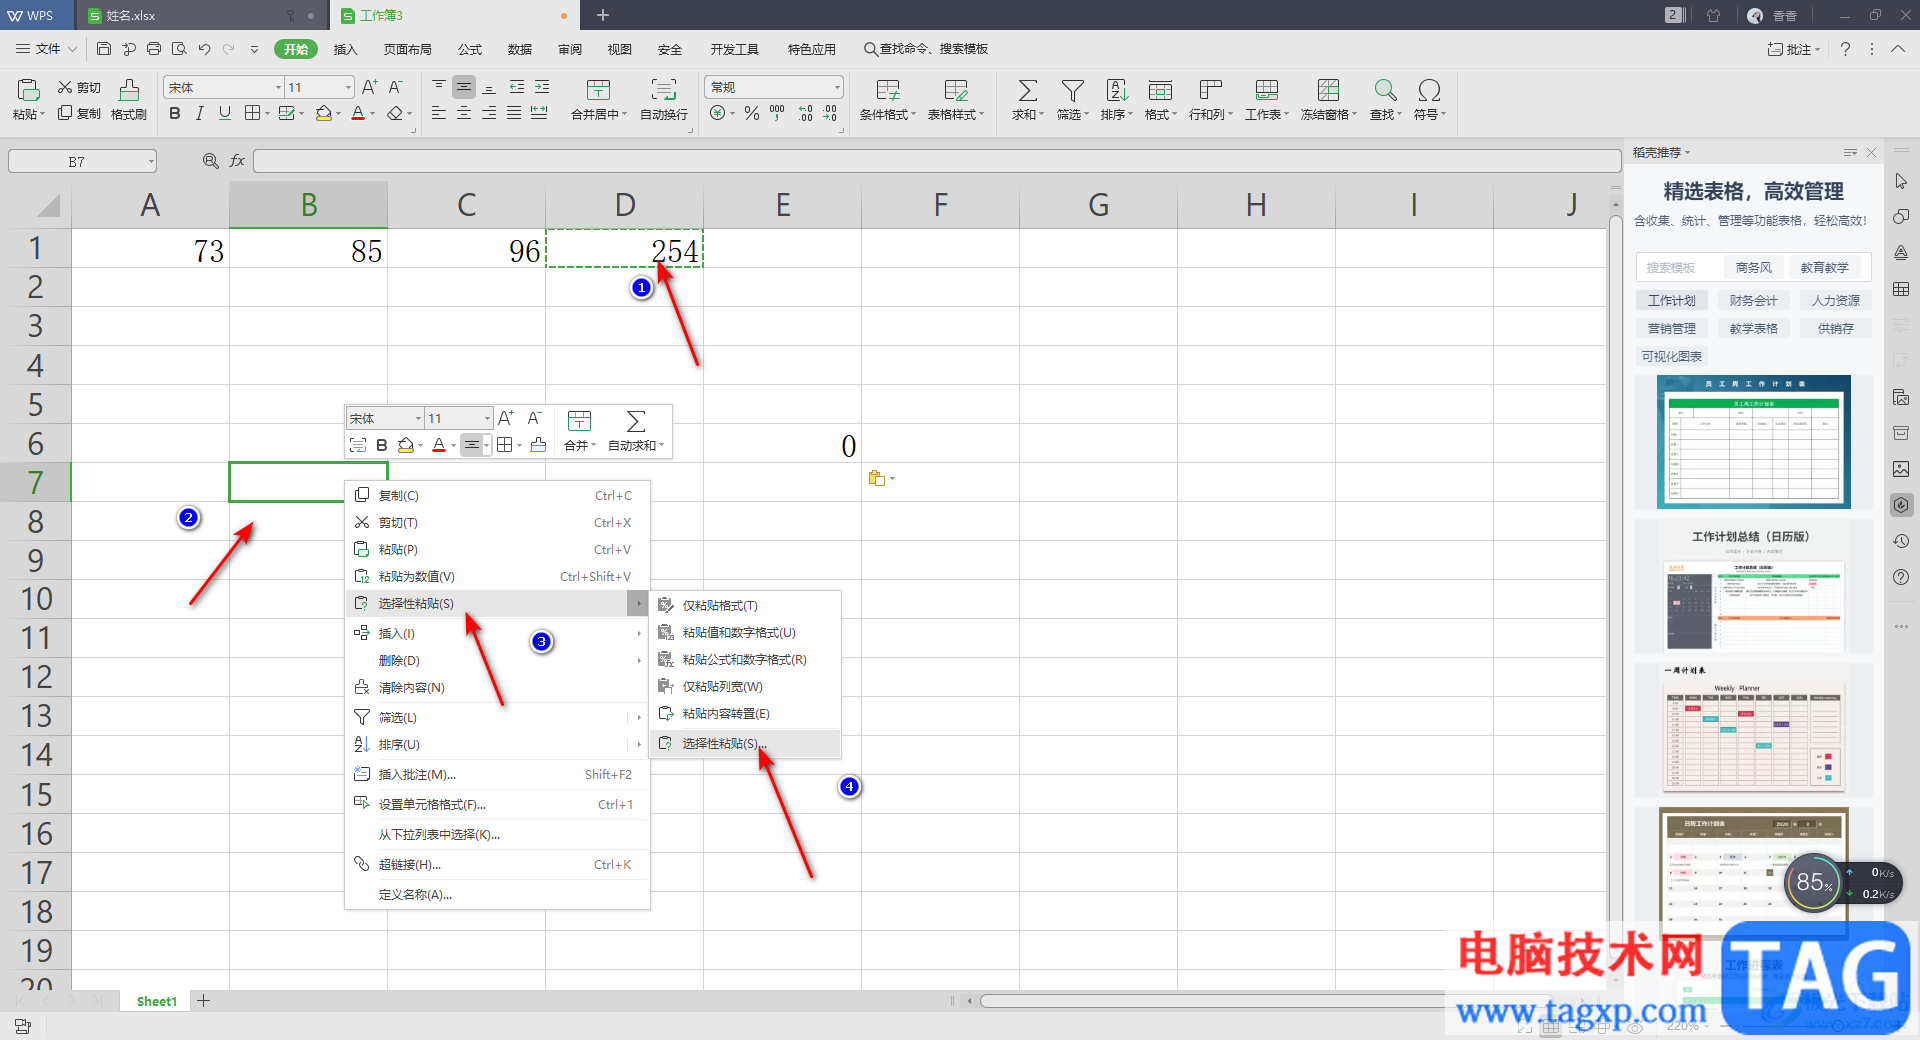The width and height of the screenshot is (1920, 1040).
Task: Toggle center horizontal alignment in ribbon
Action: tap(464, 114)
